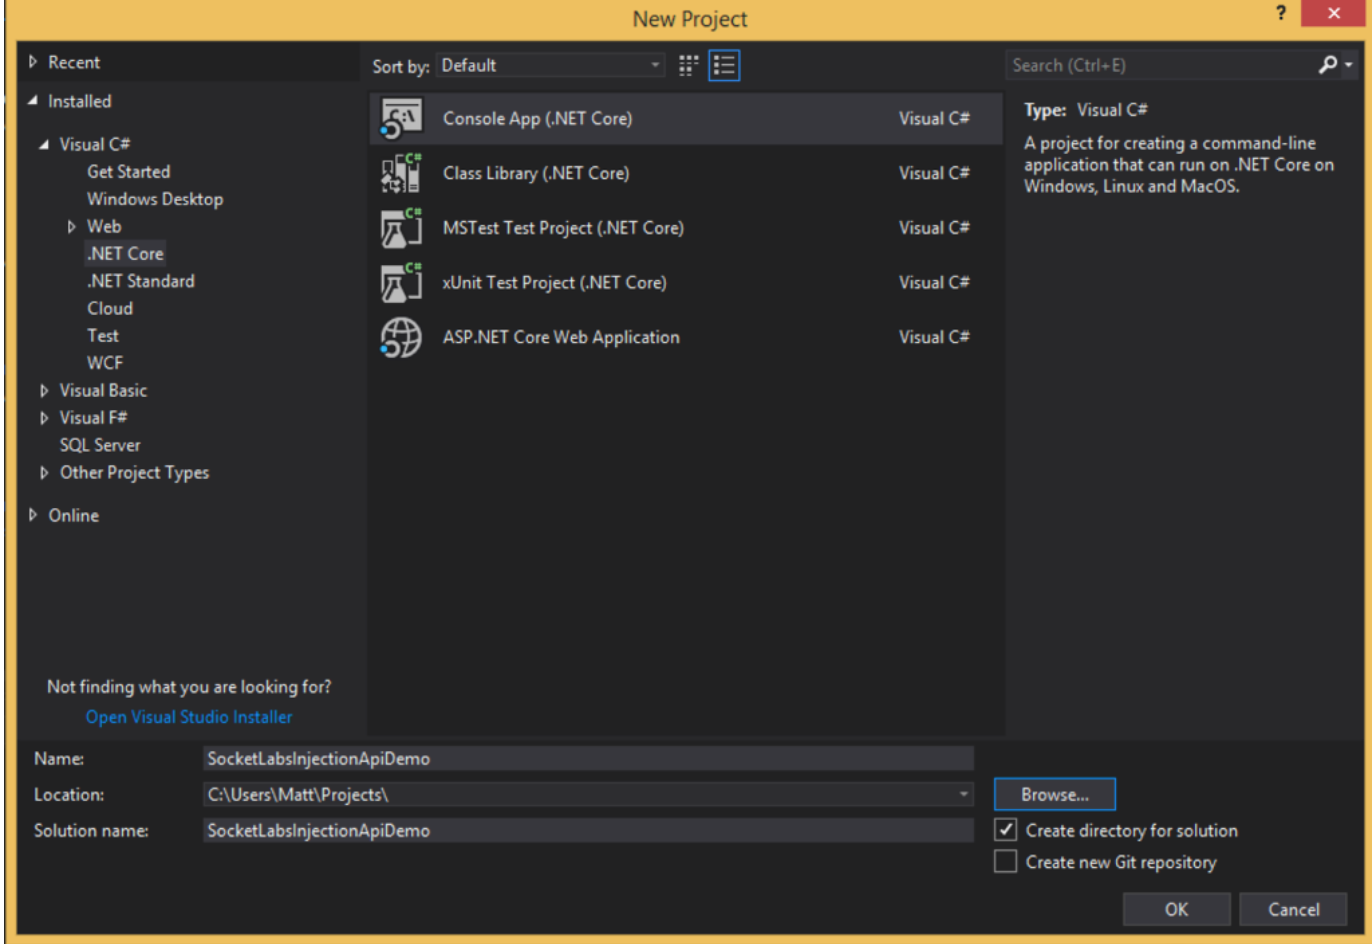Select the Test category
Image resolution: width=1372 pixels, height=944 pixels.
pyautogui.click(x=103, y=336)
